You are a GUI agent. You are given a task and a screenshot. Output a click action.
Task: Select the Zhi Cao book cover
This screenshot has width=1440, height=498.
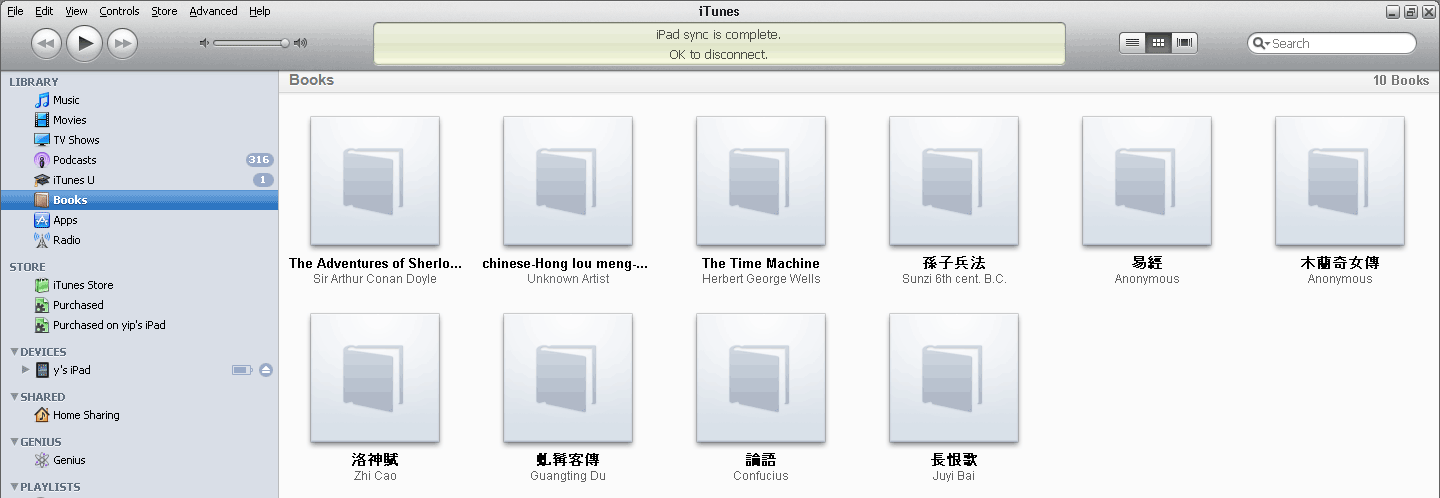tap(375, 378)
